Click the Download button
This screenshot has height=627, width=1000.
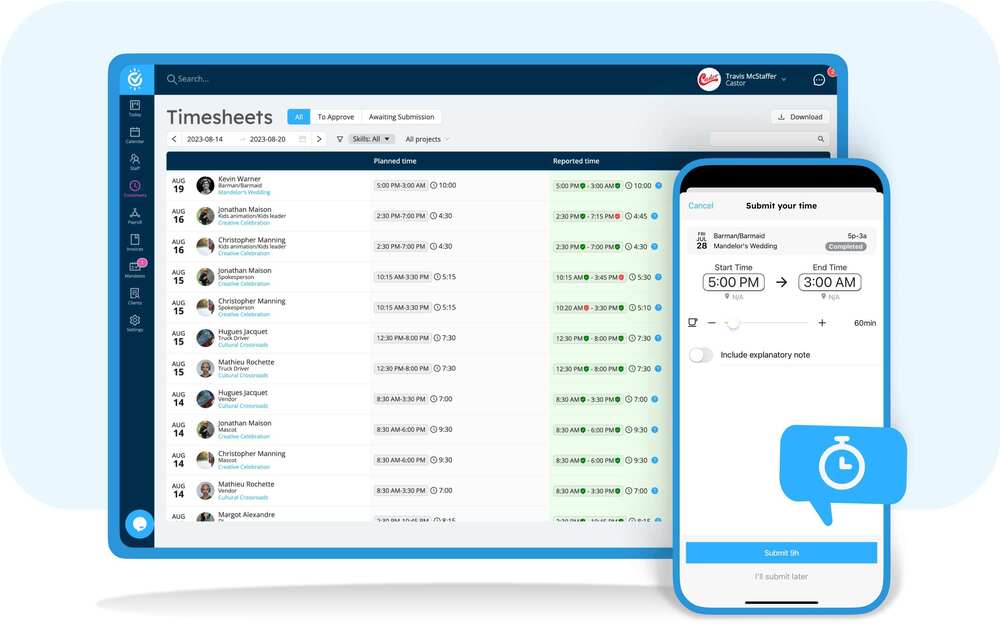(x=800, y=117)
